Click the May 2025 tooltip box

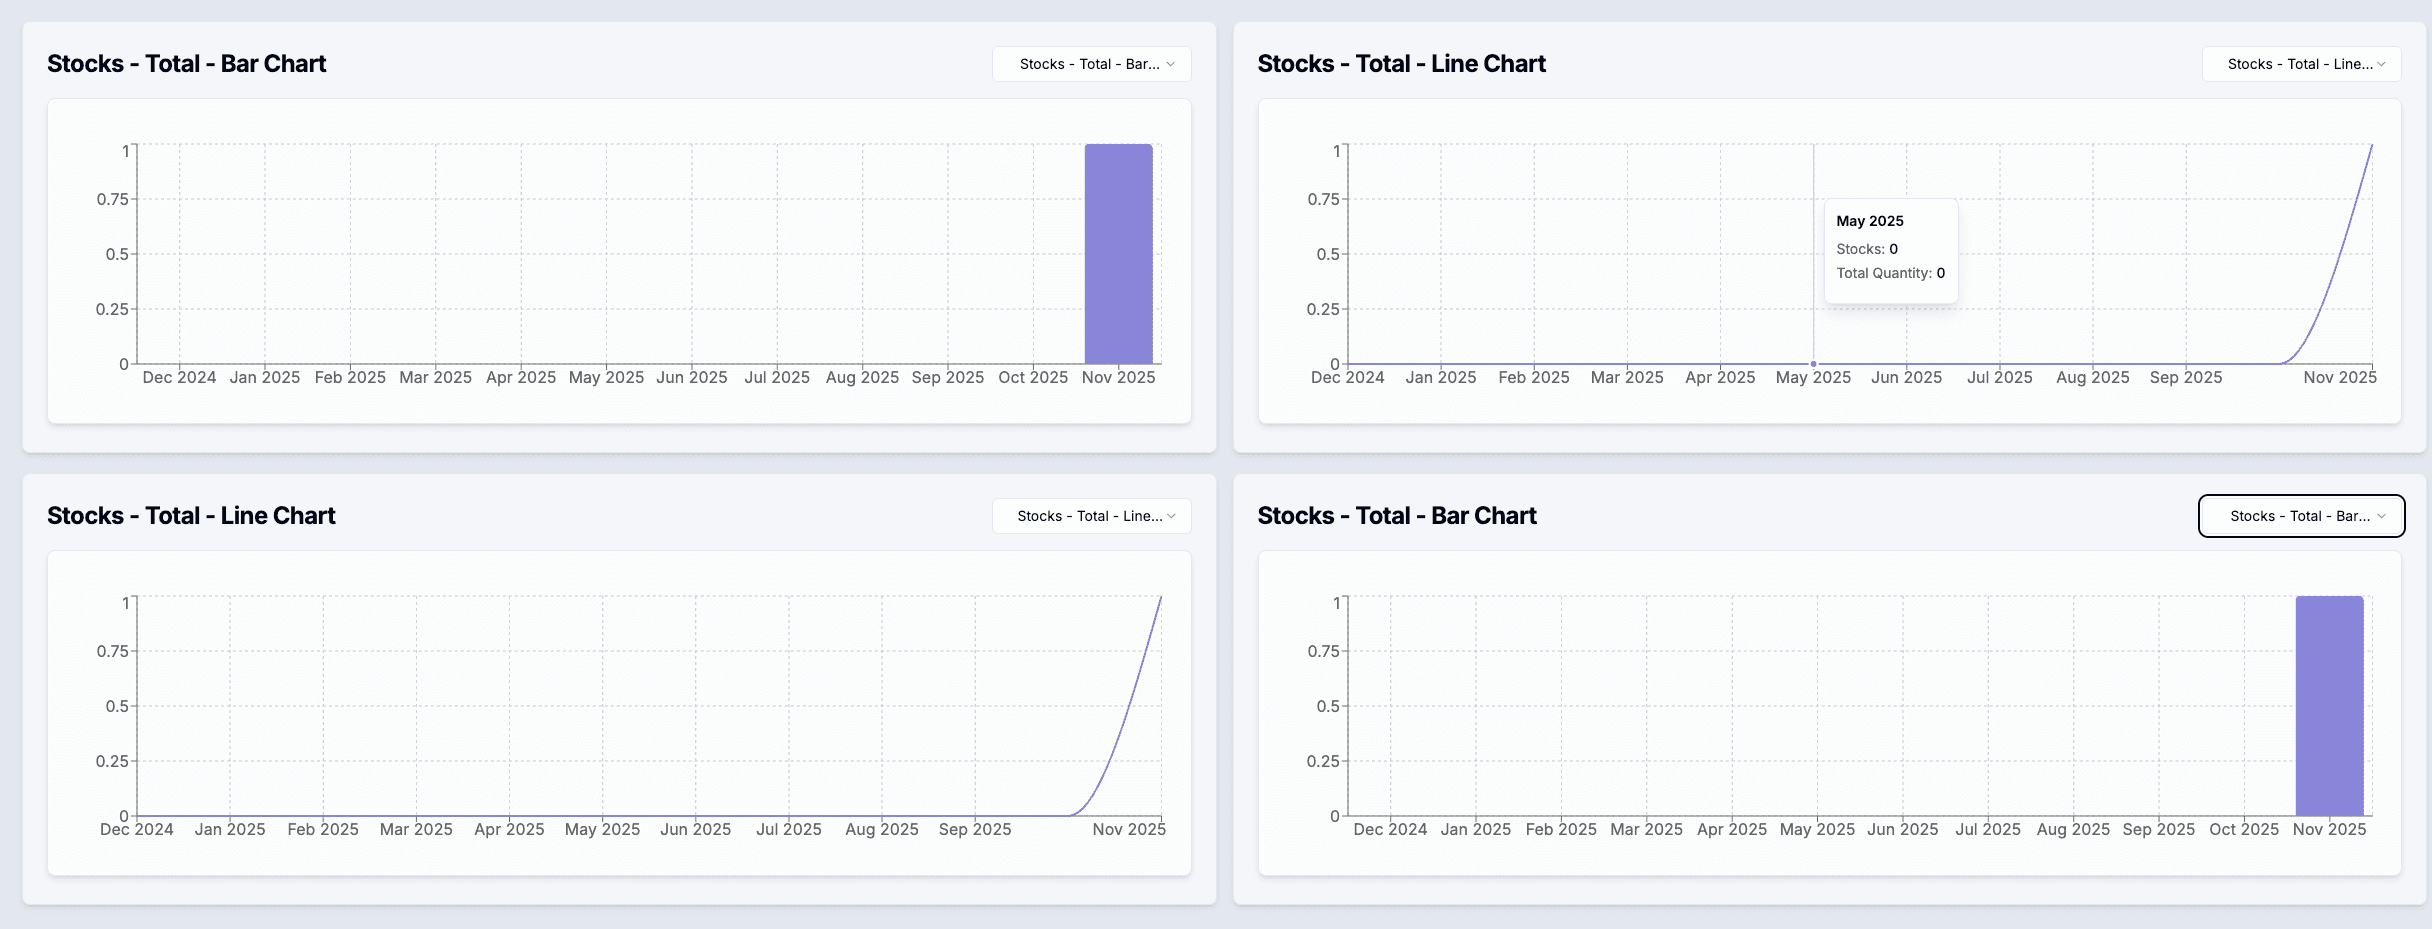[1890, 248]
